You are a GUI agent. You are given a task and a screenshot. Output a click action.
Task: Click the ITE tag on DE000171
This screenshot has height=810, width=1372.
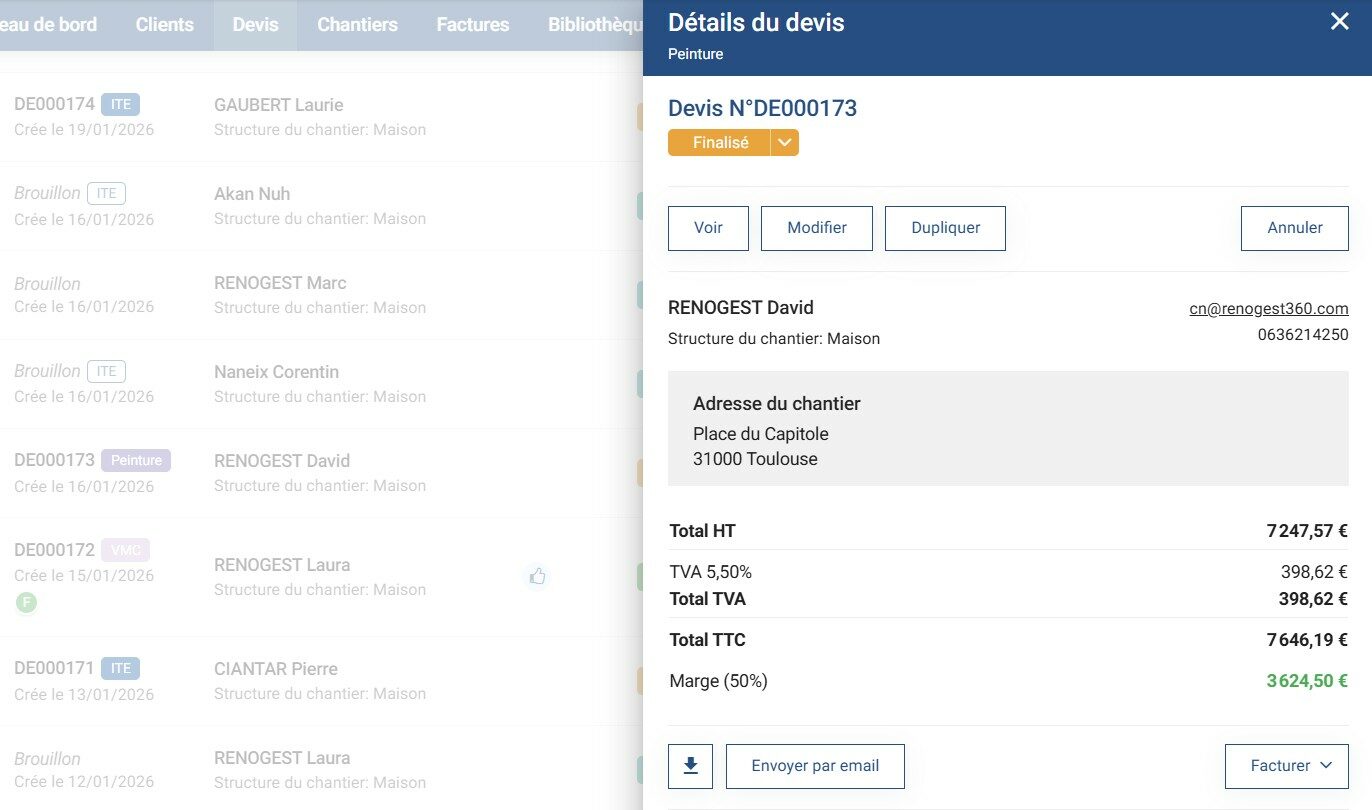120,668
